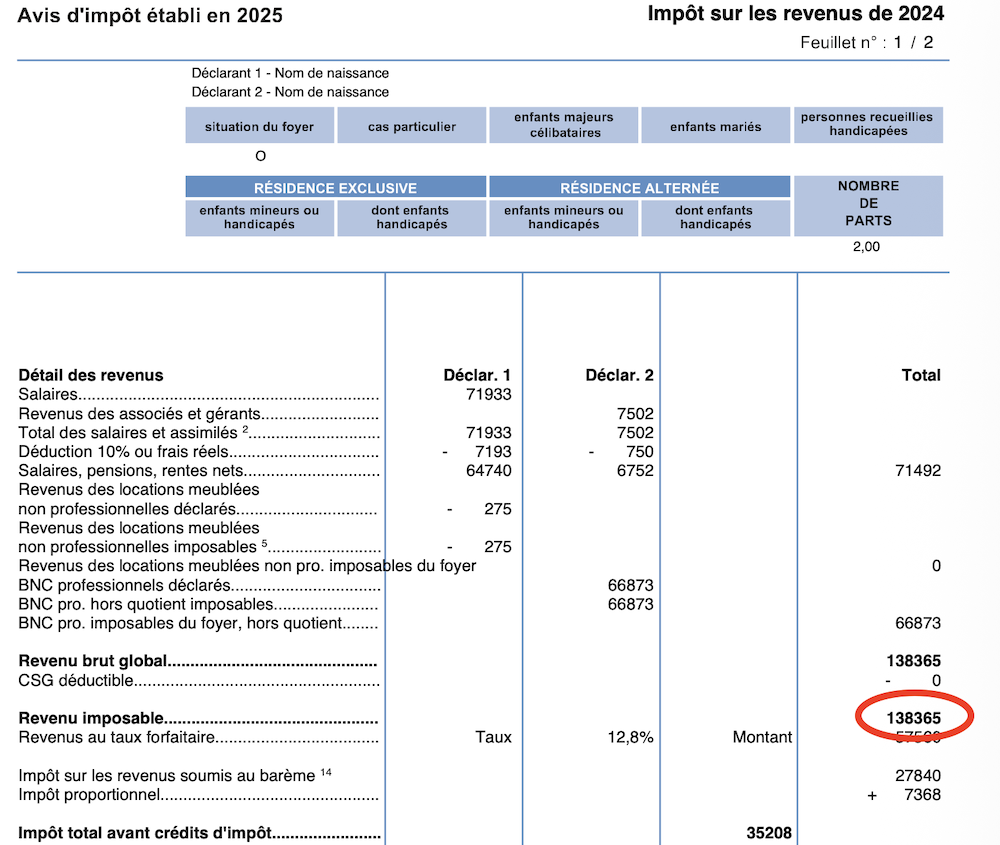The width and height of the screenshot is (1000, 845).
Task: Select the 'enfants majeurs célibataires' header
Action: [563, 124]
